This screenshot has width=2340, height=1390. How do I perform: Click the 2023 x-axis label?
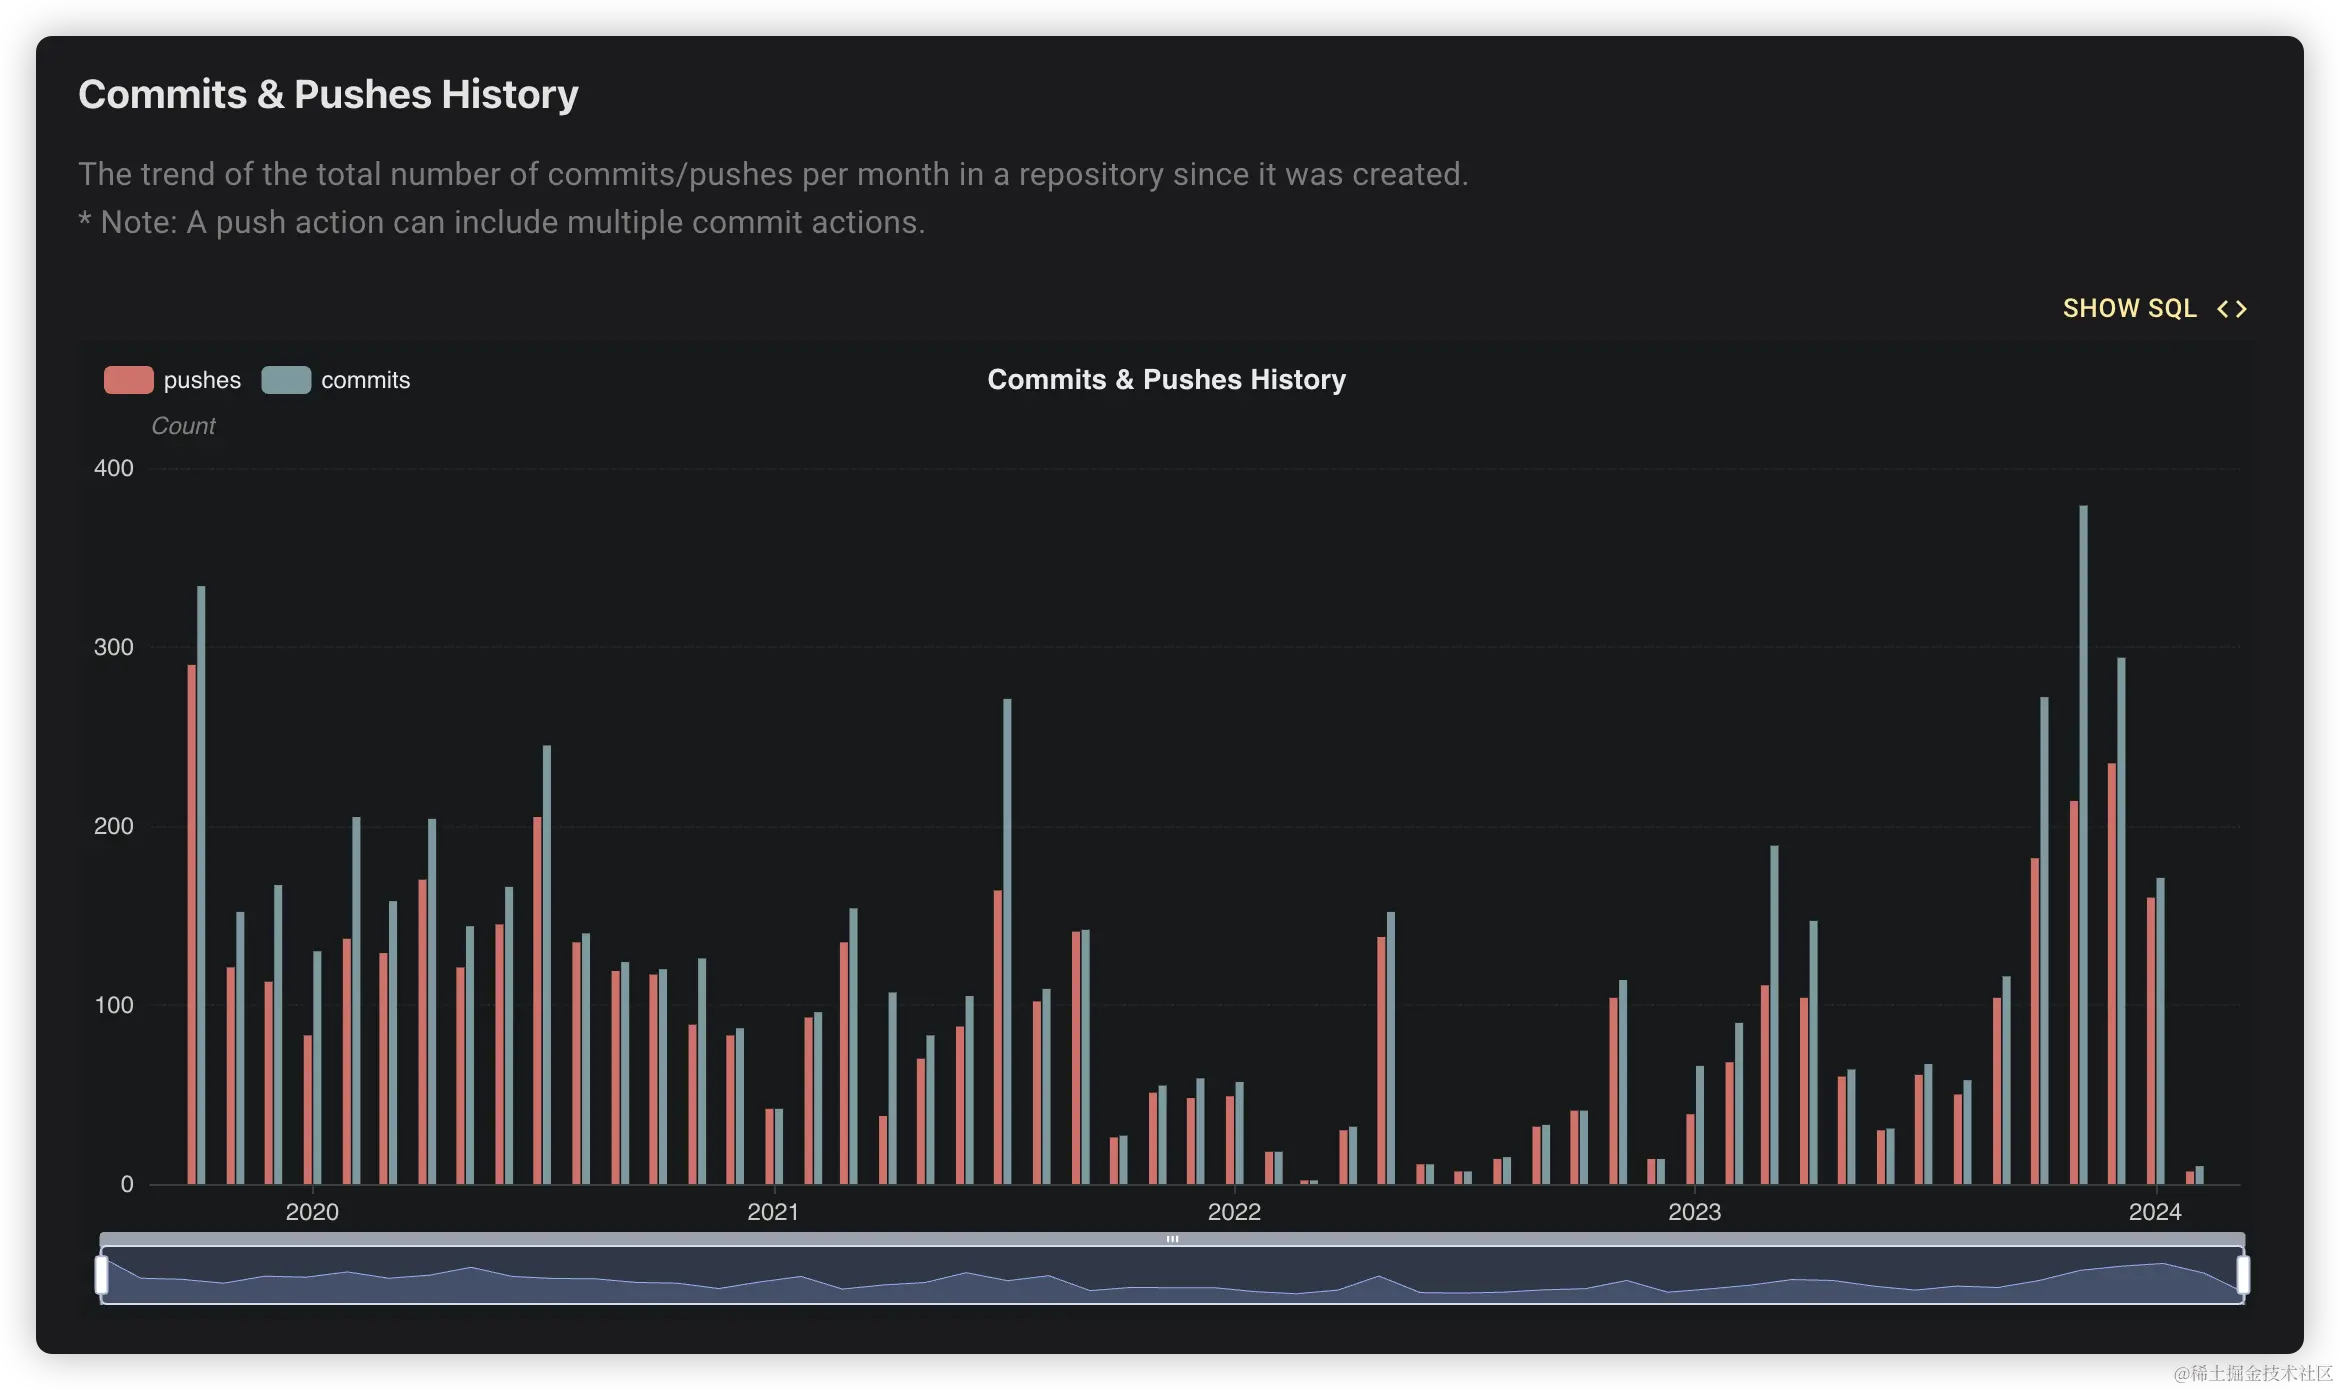(x=1694, y=1212)
